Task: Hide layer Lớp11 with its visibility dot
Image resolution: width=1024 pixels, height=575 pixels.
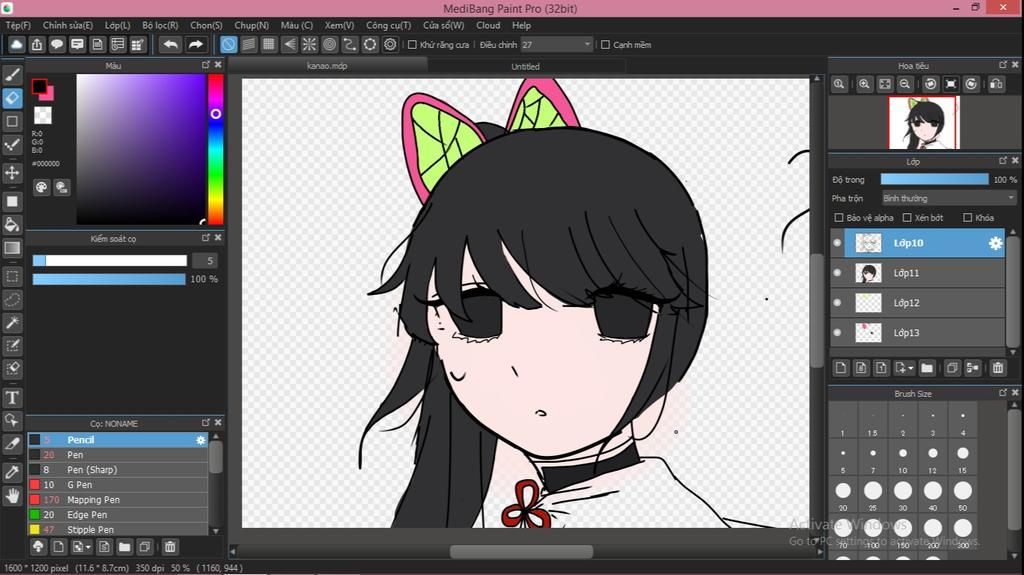Action: pyautogui.click(x=837, y=273)
